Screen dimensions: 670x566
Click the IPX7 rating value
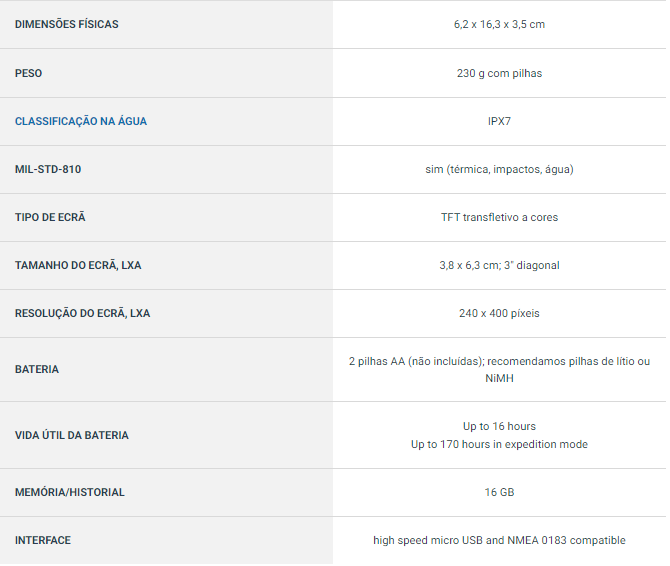click(499, 121)
